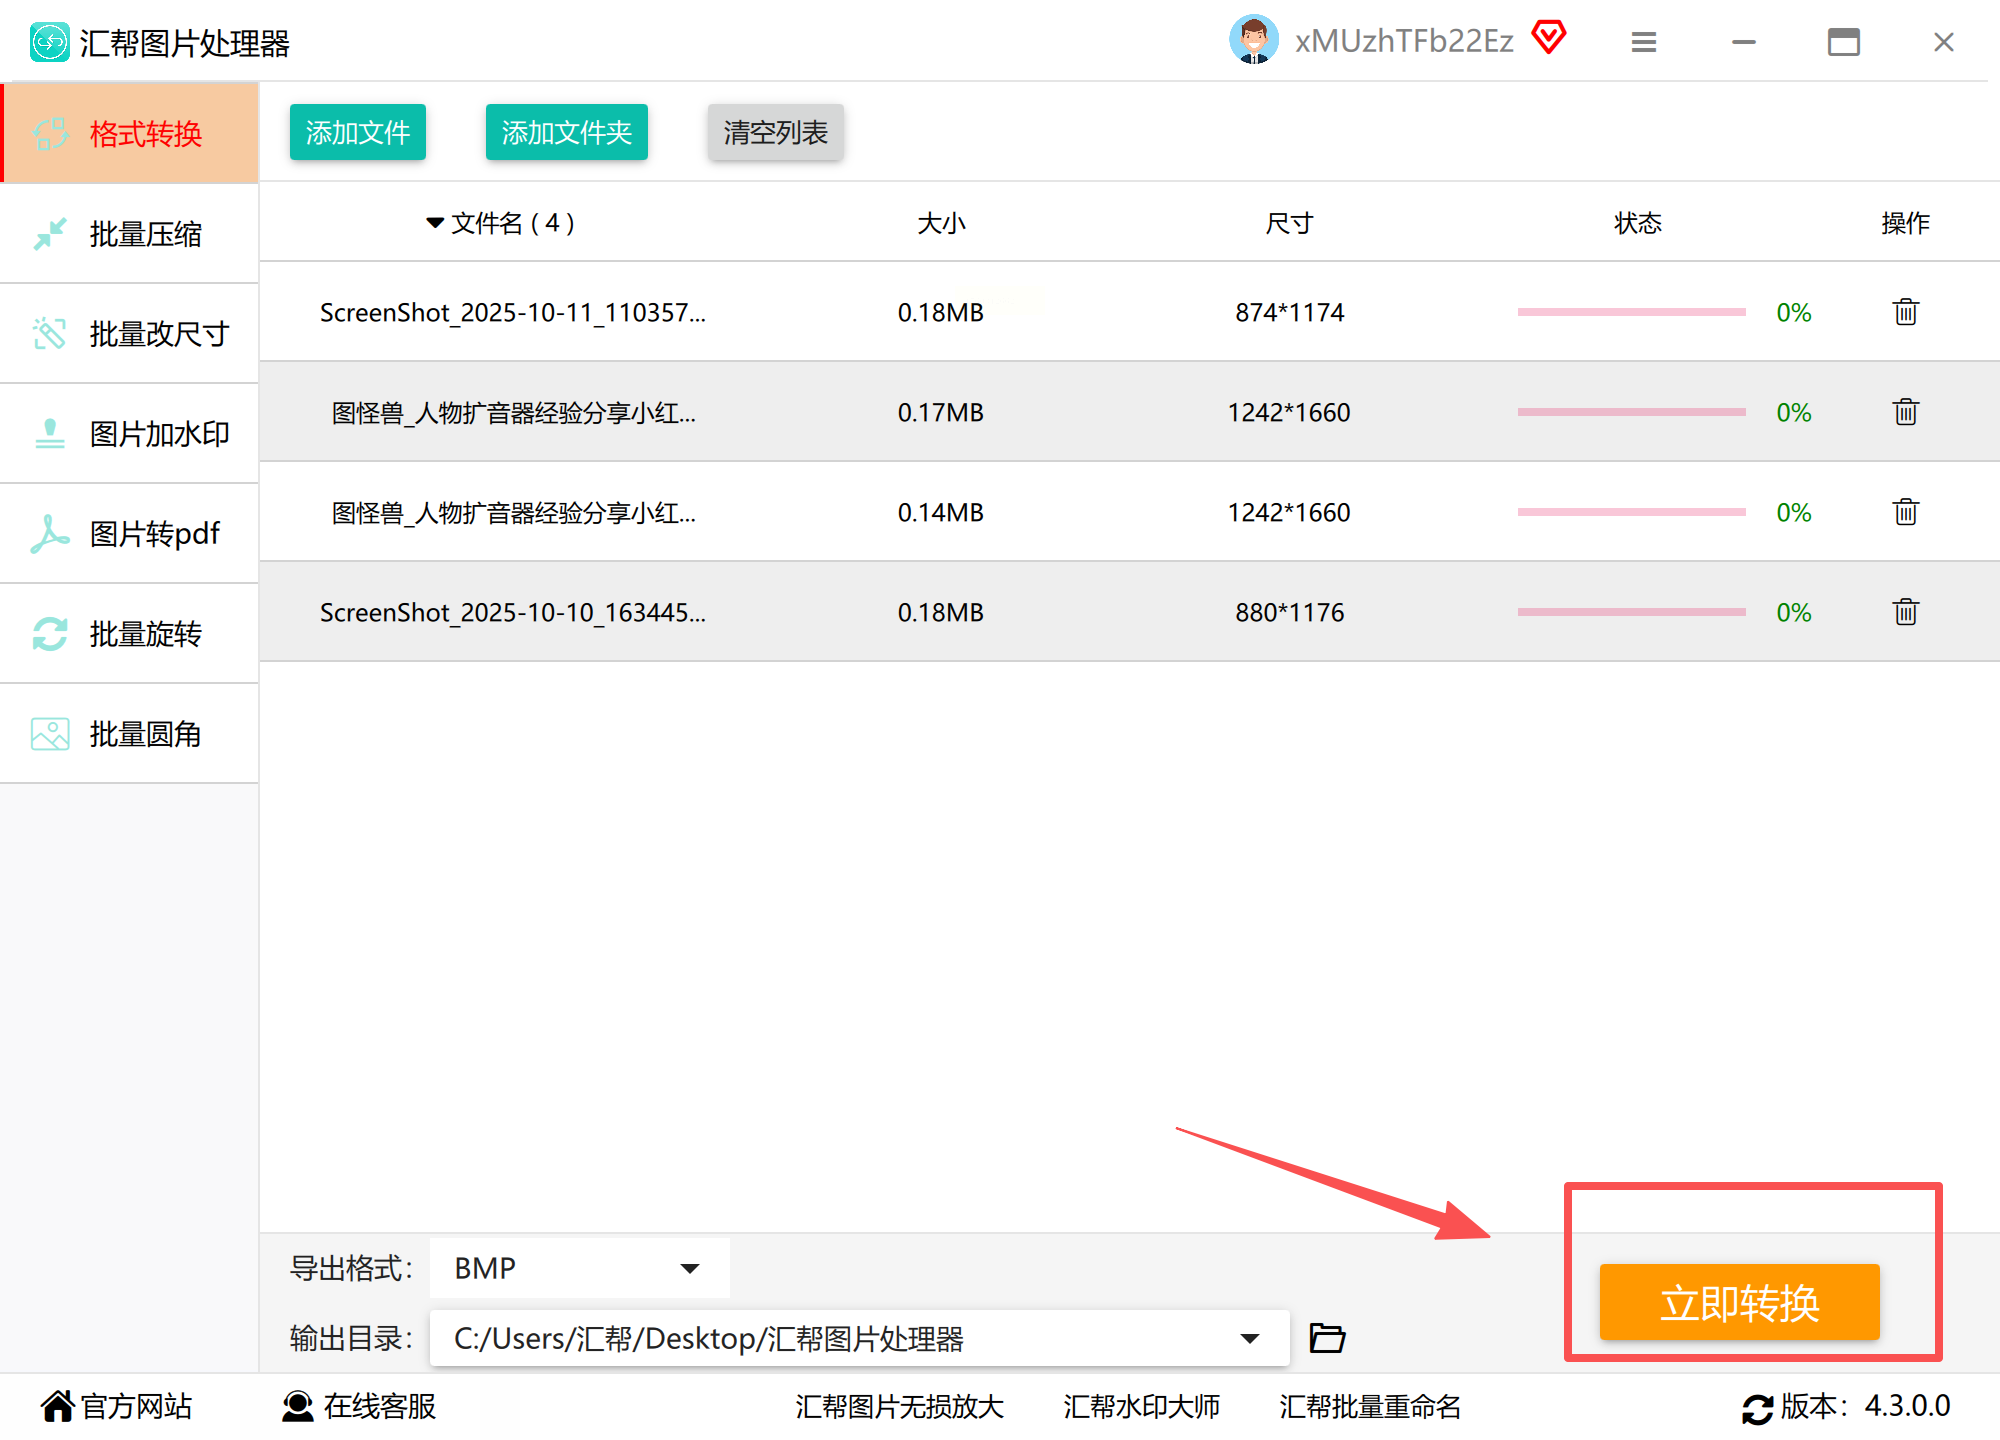The image size is (2000, 1440).
Task: Click the progress bar of the first file
Action: [1631, 312]
